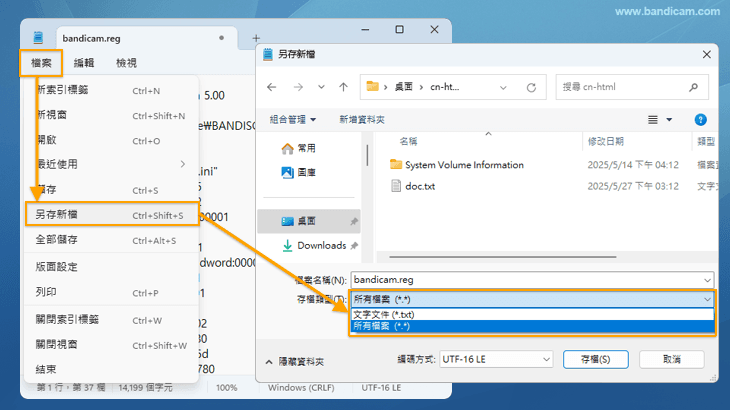Select 圖庫 in navigation pane

click(299, 173)
